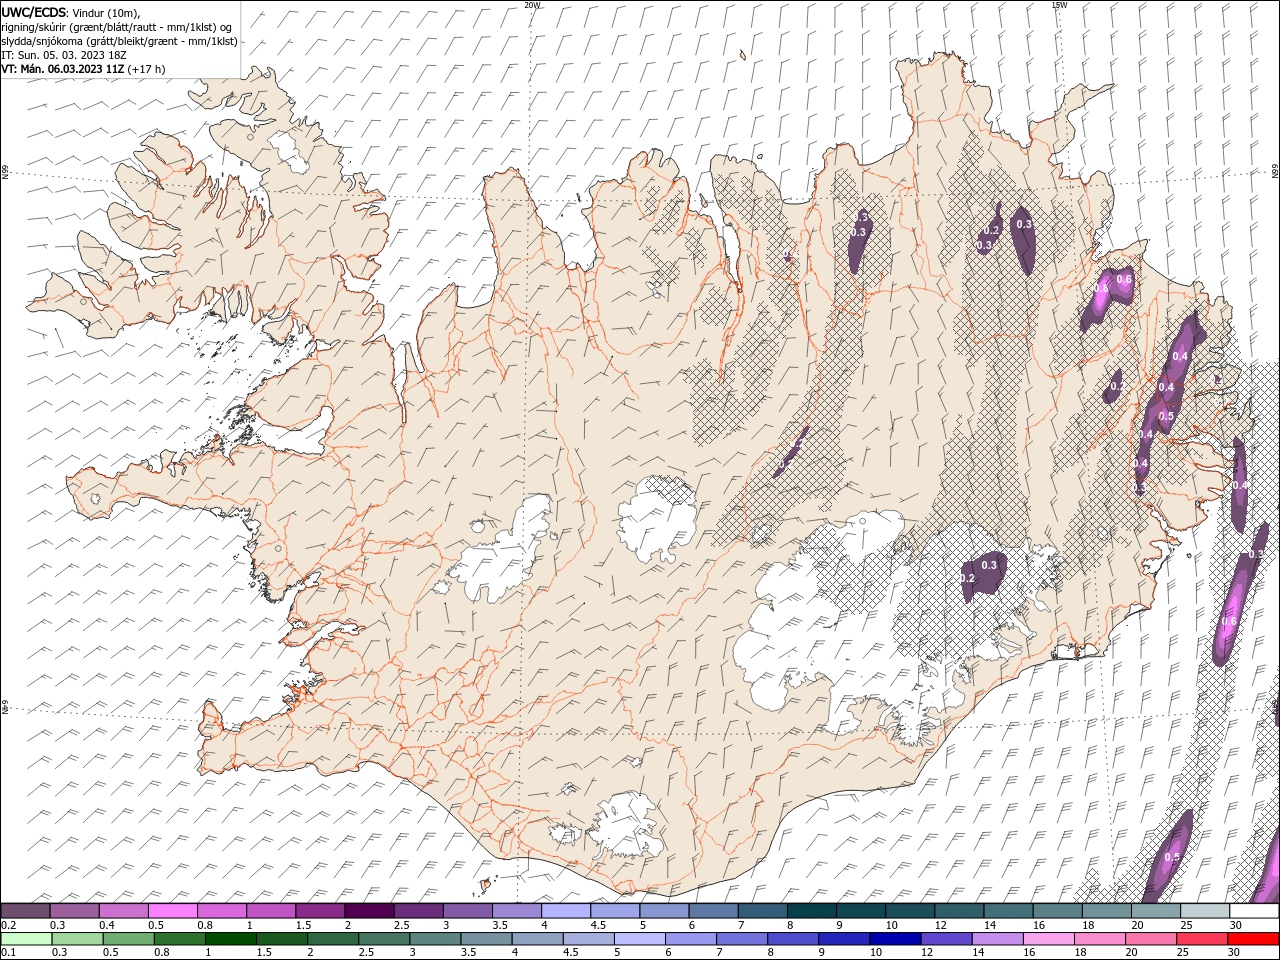Screen dimensions: 1280x960
Task: Click the purple 1.5 snow legend swatch
Action: pyautogui.click(x=320, y=911)
